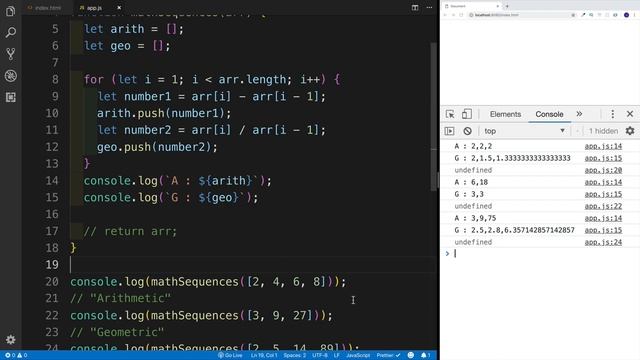This screenshot has height=360, width=640.
Task: Open Console settings gear
Action: point(630,131)
